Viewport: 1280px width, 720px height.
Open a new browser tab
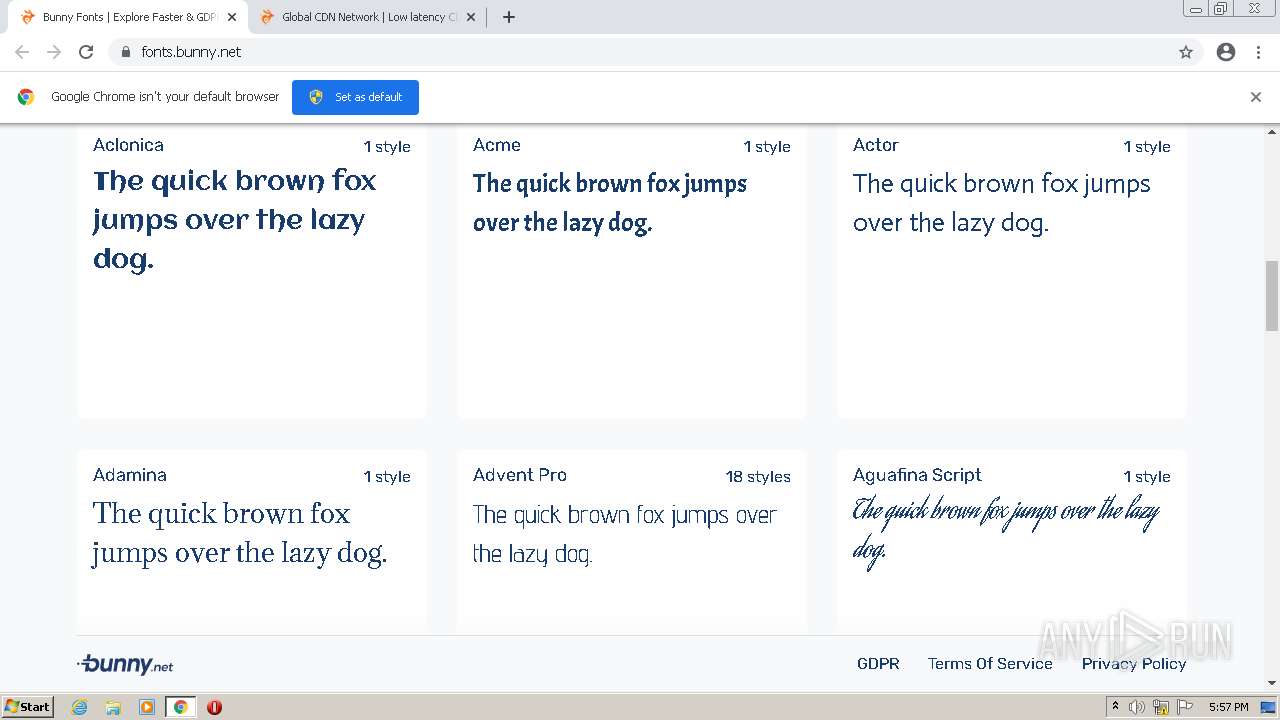[508, 17]
